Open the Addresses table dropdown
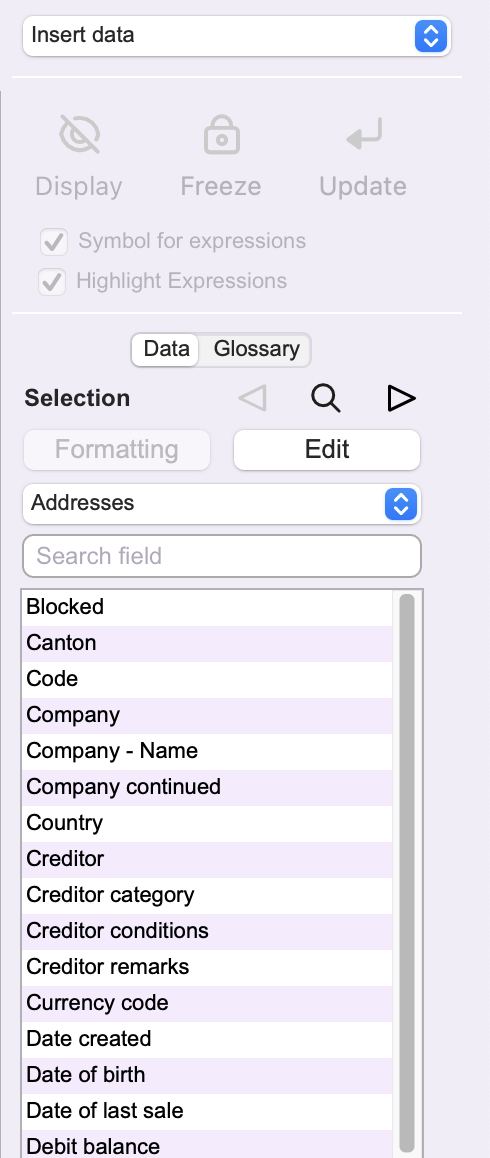 (222, 504)
